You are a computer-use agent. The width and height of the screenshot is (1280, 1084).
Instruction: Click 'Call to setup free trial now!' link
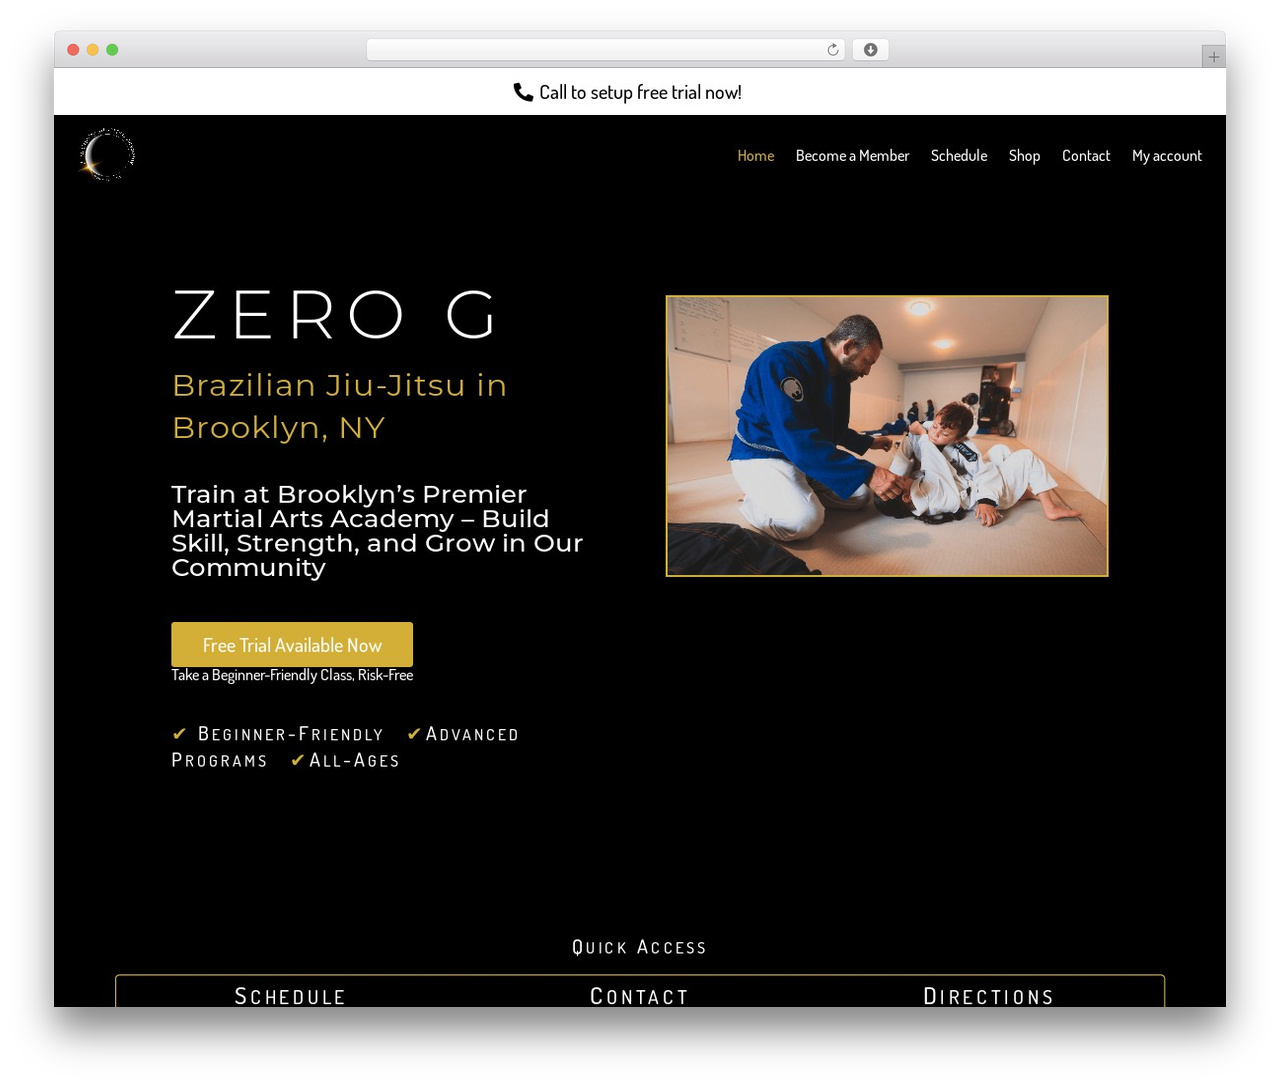point(640,92)
